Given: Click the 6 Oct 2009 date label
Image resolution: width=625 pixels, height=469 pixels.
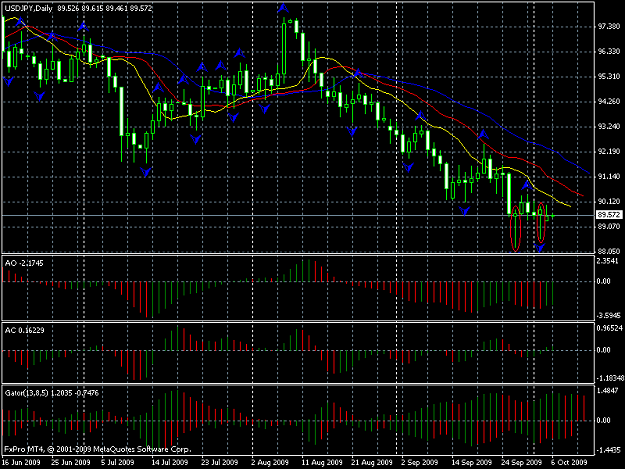Looking at the screenshot, I should pyautogui.click(x=569, y=462).
